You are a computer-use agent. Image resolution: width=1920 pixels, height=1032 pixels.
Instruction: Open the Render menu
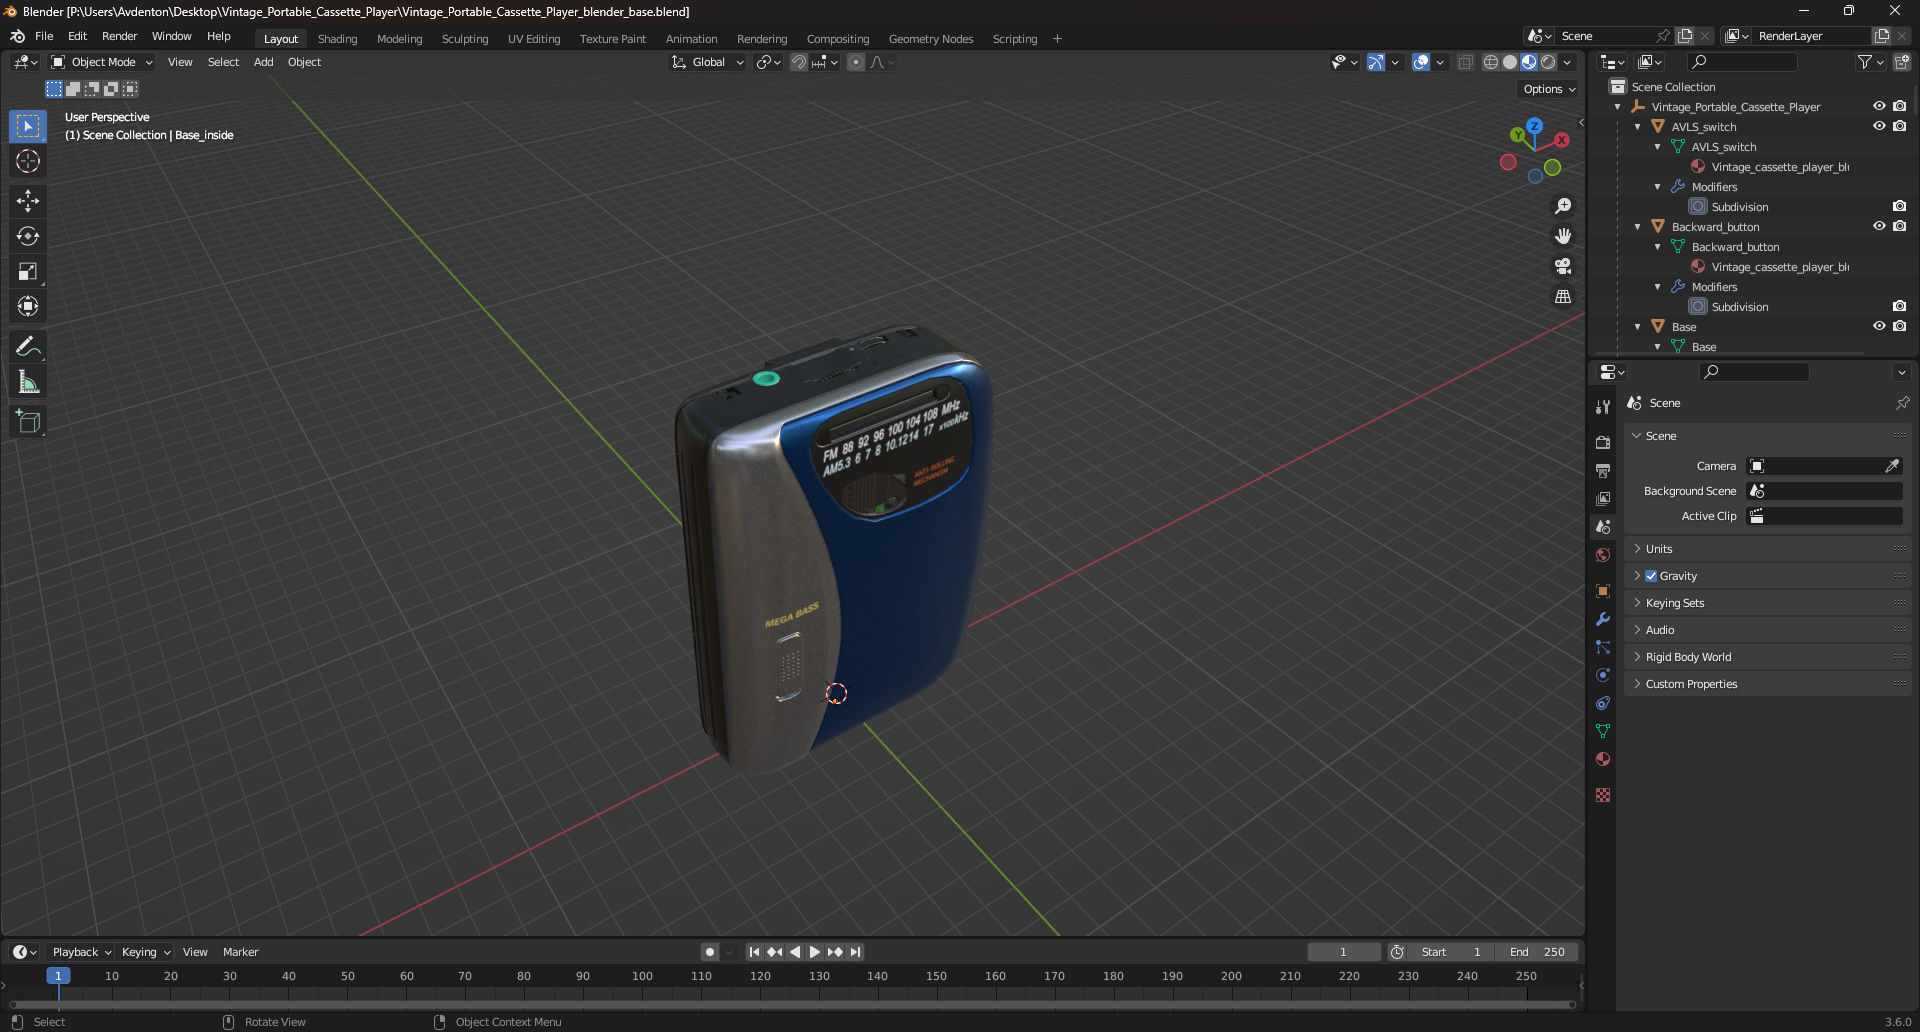click(119, 36)
